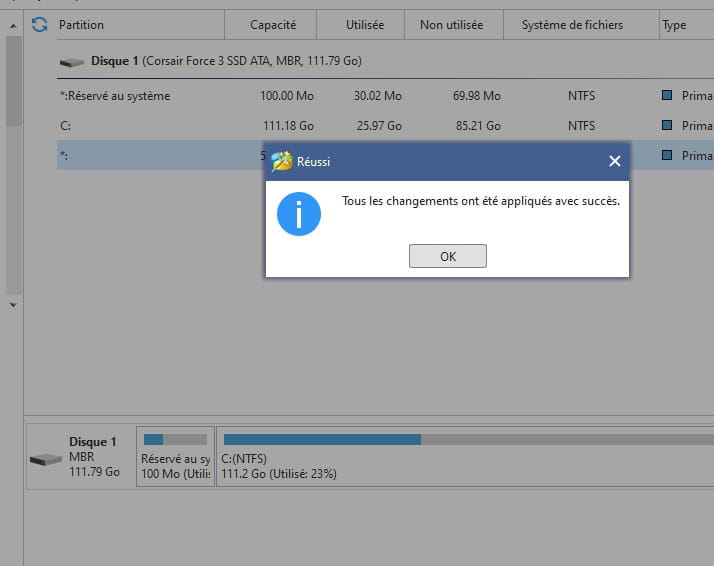Click the Type square on the selected *: row
Viewport: 714px width, 566px height.
tap(667, 156)
